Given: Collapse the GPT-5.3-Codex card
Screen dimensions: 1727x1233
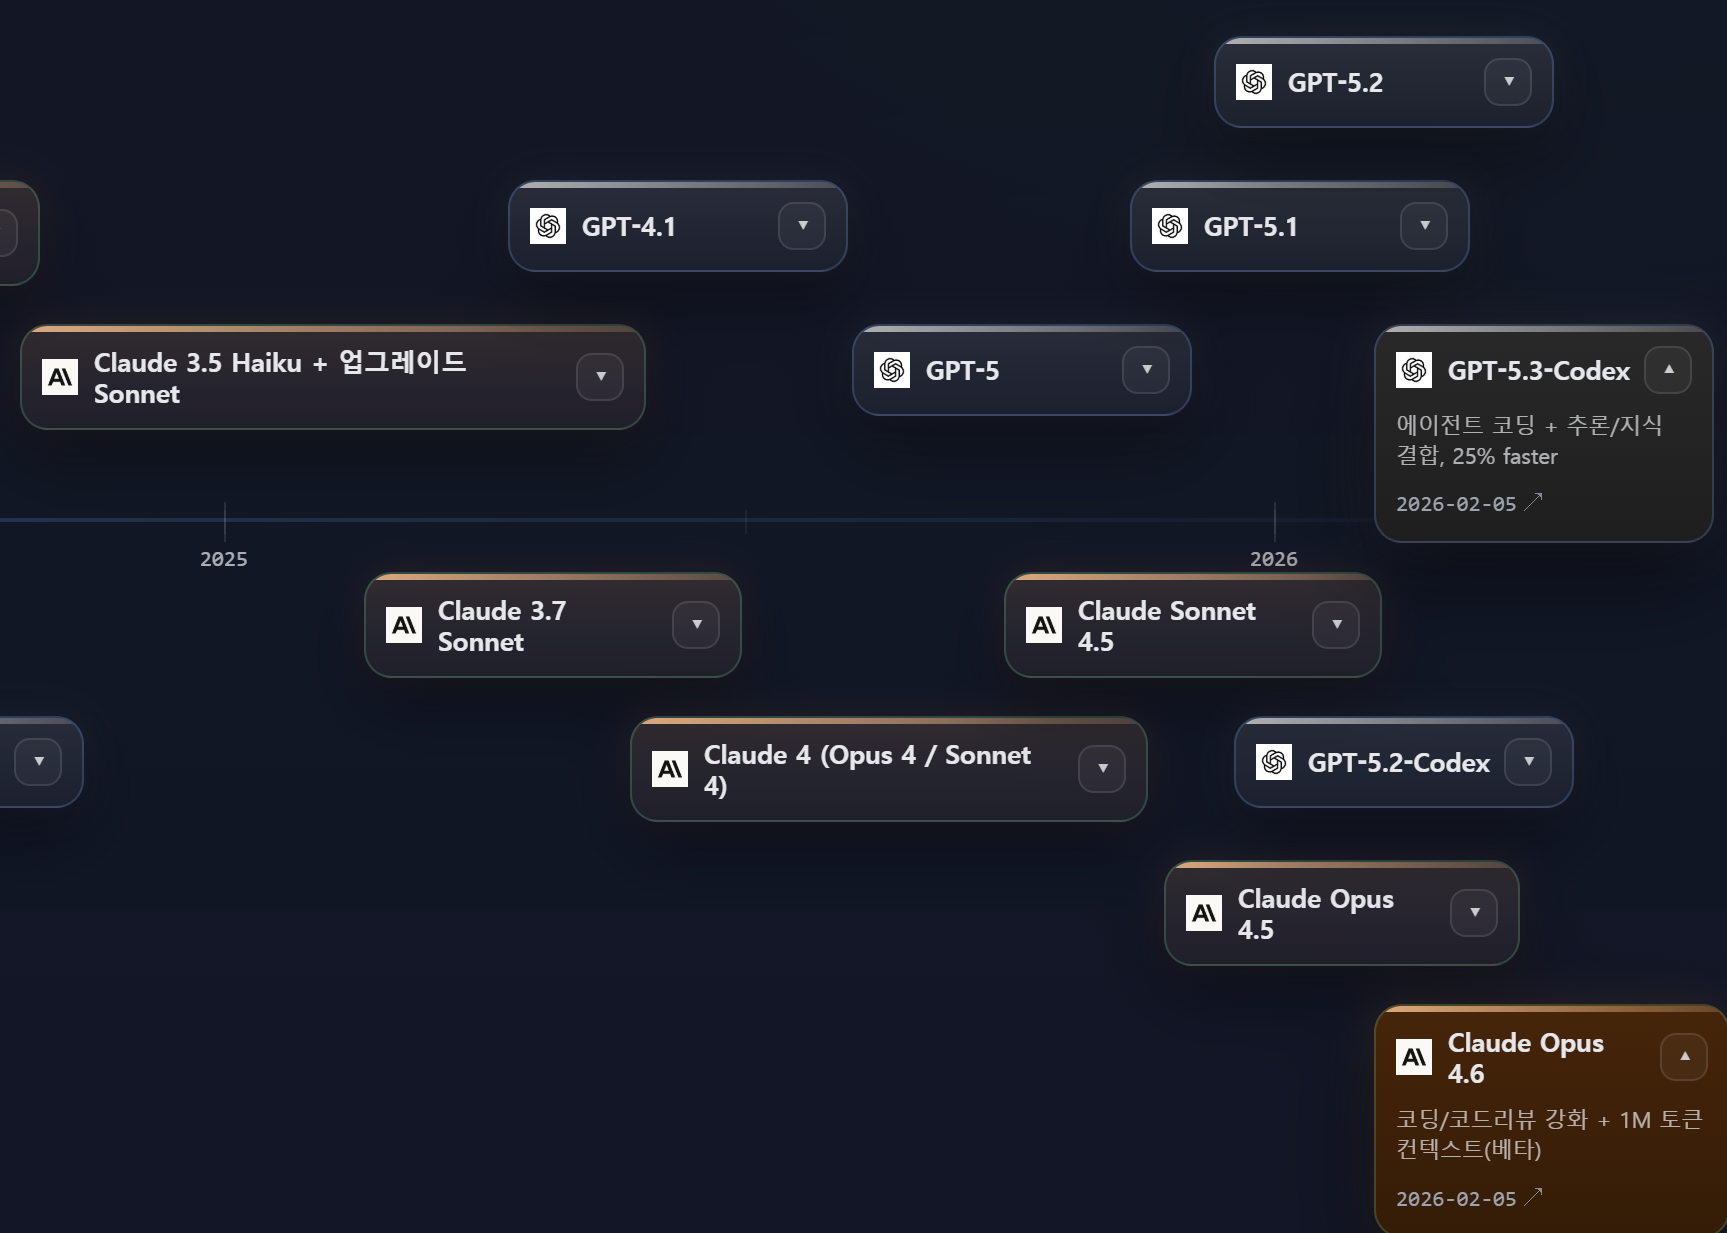Looking at the screenshot, I should coord(1668,370).
